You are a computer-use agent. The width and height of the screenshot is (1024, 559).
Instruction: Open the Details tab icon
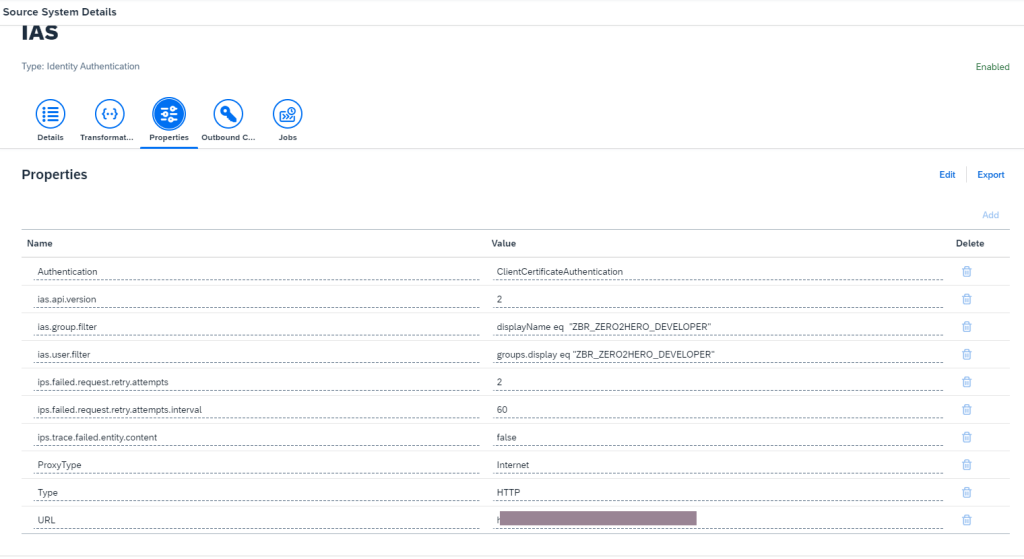[50, 113]
